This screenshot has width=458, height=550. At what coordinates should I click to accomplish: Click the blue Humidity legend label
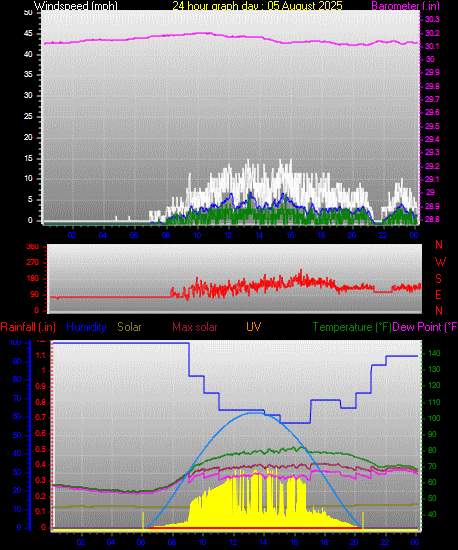click(86, 327)
